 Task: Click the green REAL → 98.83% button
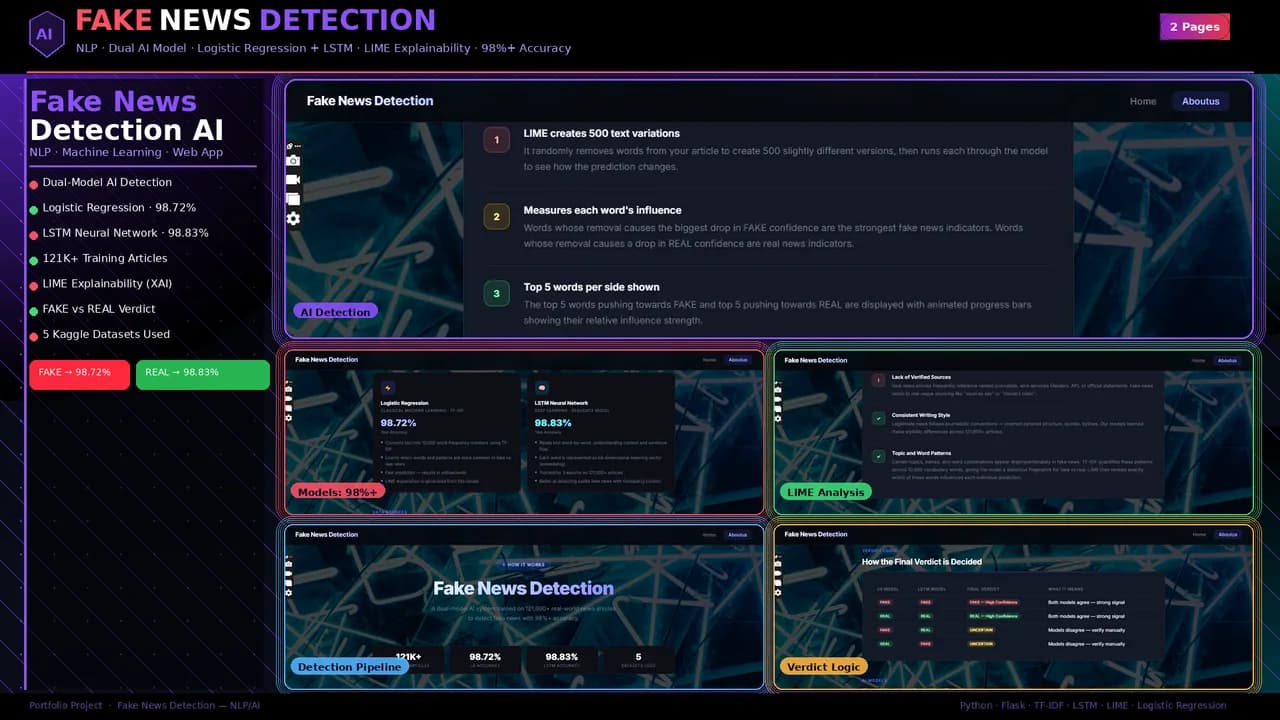203,374
